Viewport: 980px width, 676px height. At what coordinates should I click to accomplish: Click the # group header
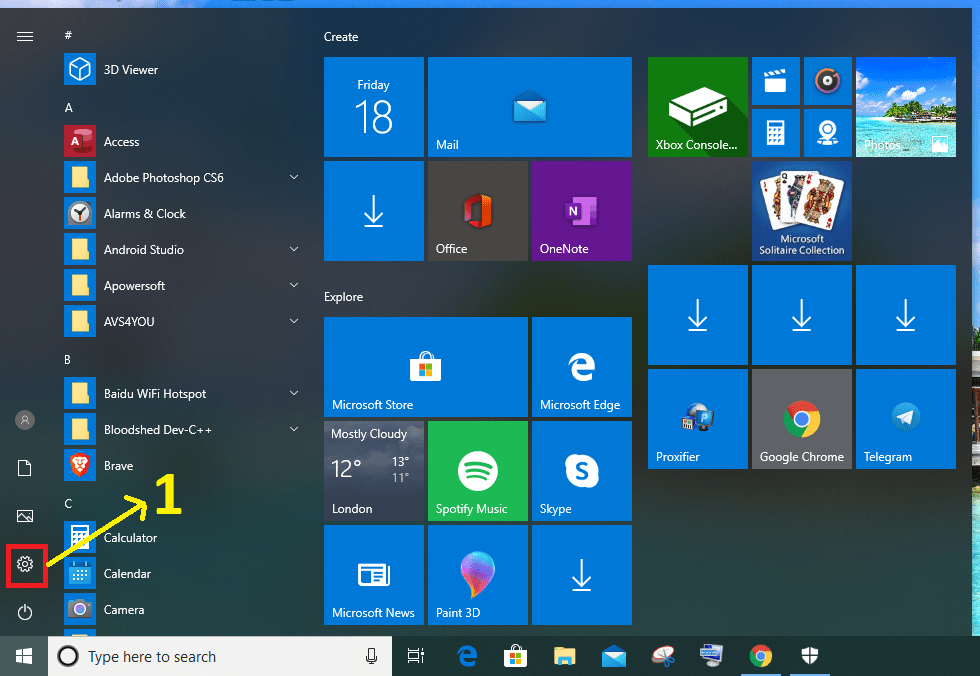coord(68,35)
